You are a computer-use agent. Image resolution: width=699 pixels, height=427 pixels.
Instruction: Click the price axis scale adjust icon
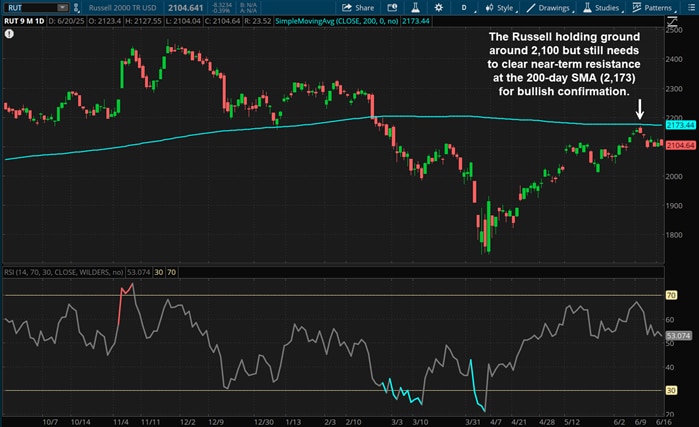[672, 21]
